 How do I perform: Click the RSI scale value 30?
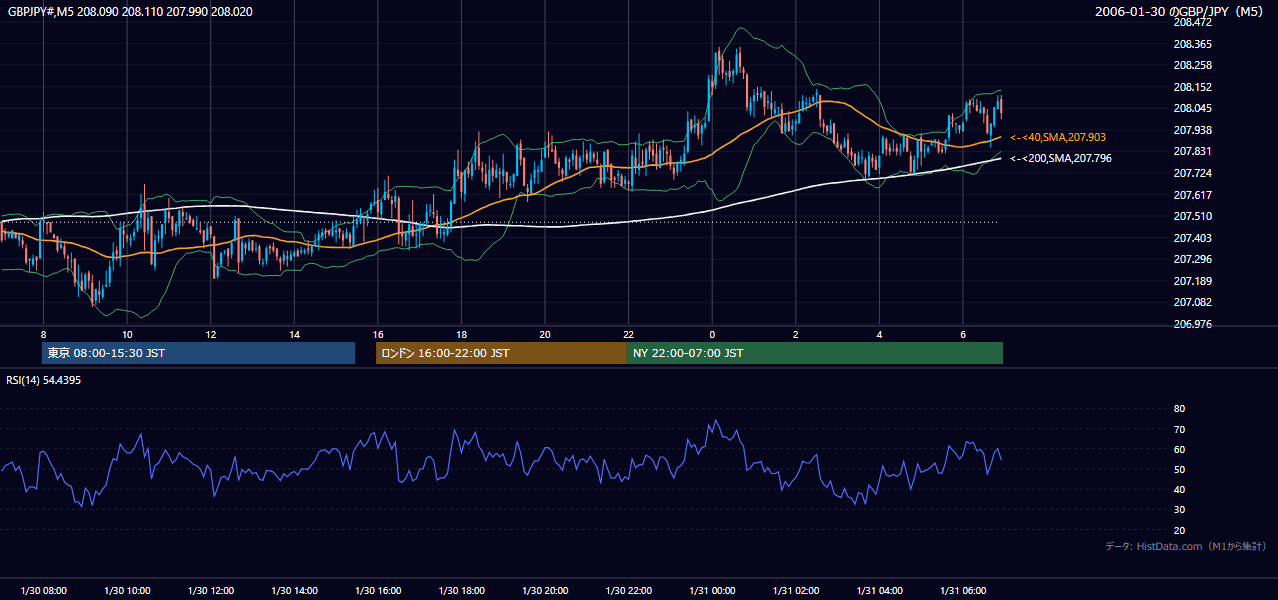pos(1179,510)
